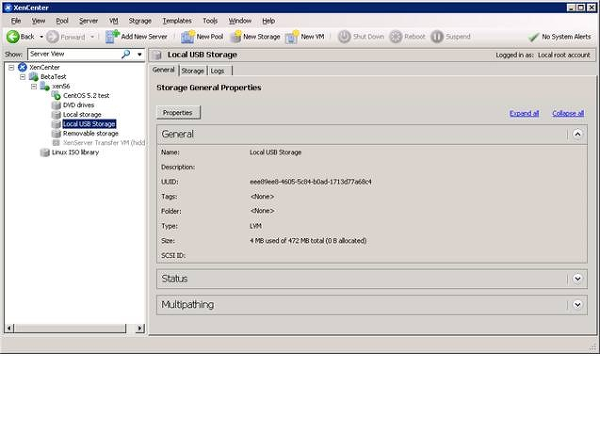The width and height of the screenshot is (600, 433).
Task: Click the No System Alerts checkmark icon
Action: [x=533, y=37]
